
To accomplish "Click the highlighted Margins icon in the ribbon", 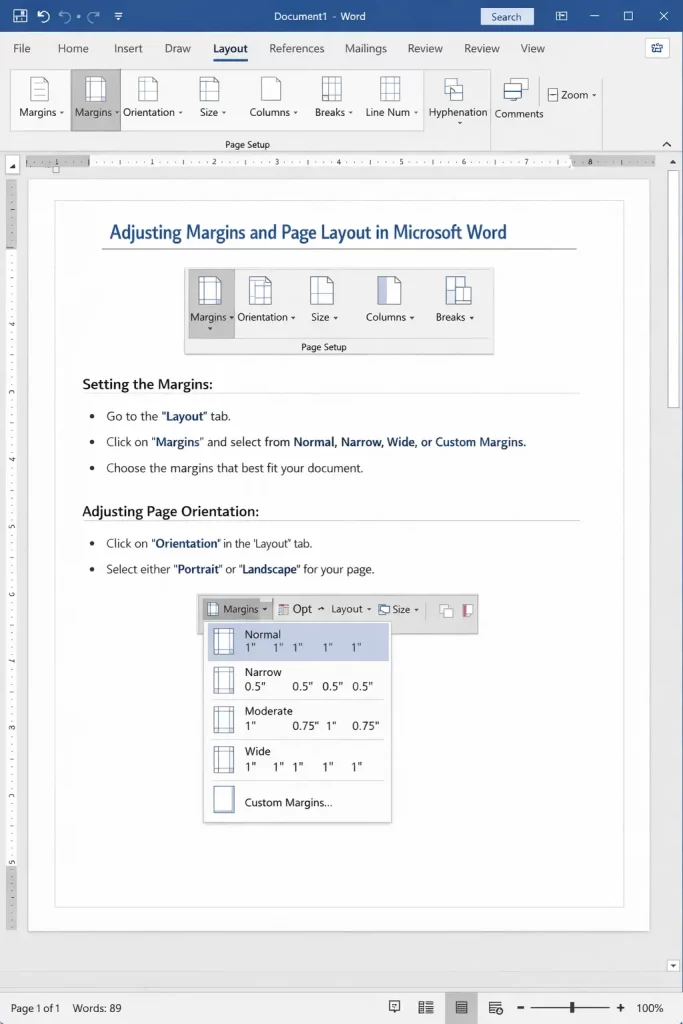I will [95, 89].
